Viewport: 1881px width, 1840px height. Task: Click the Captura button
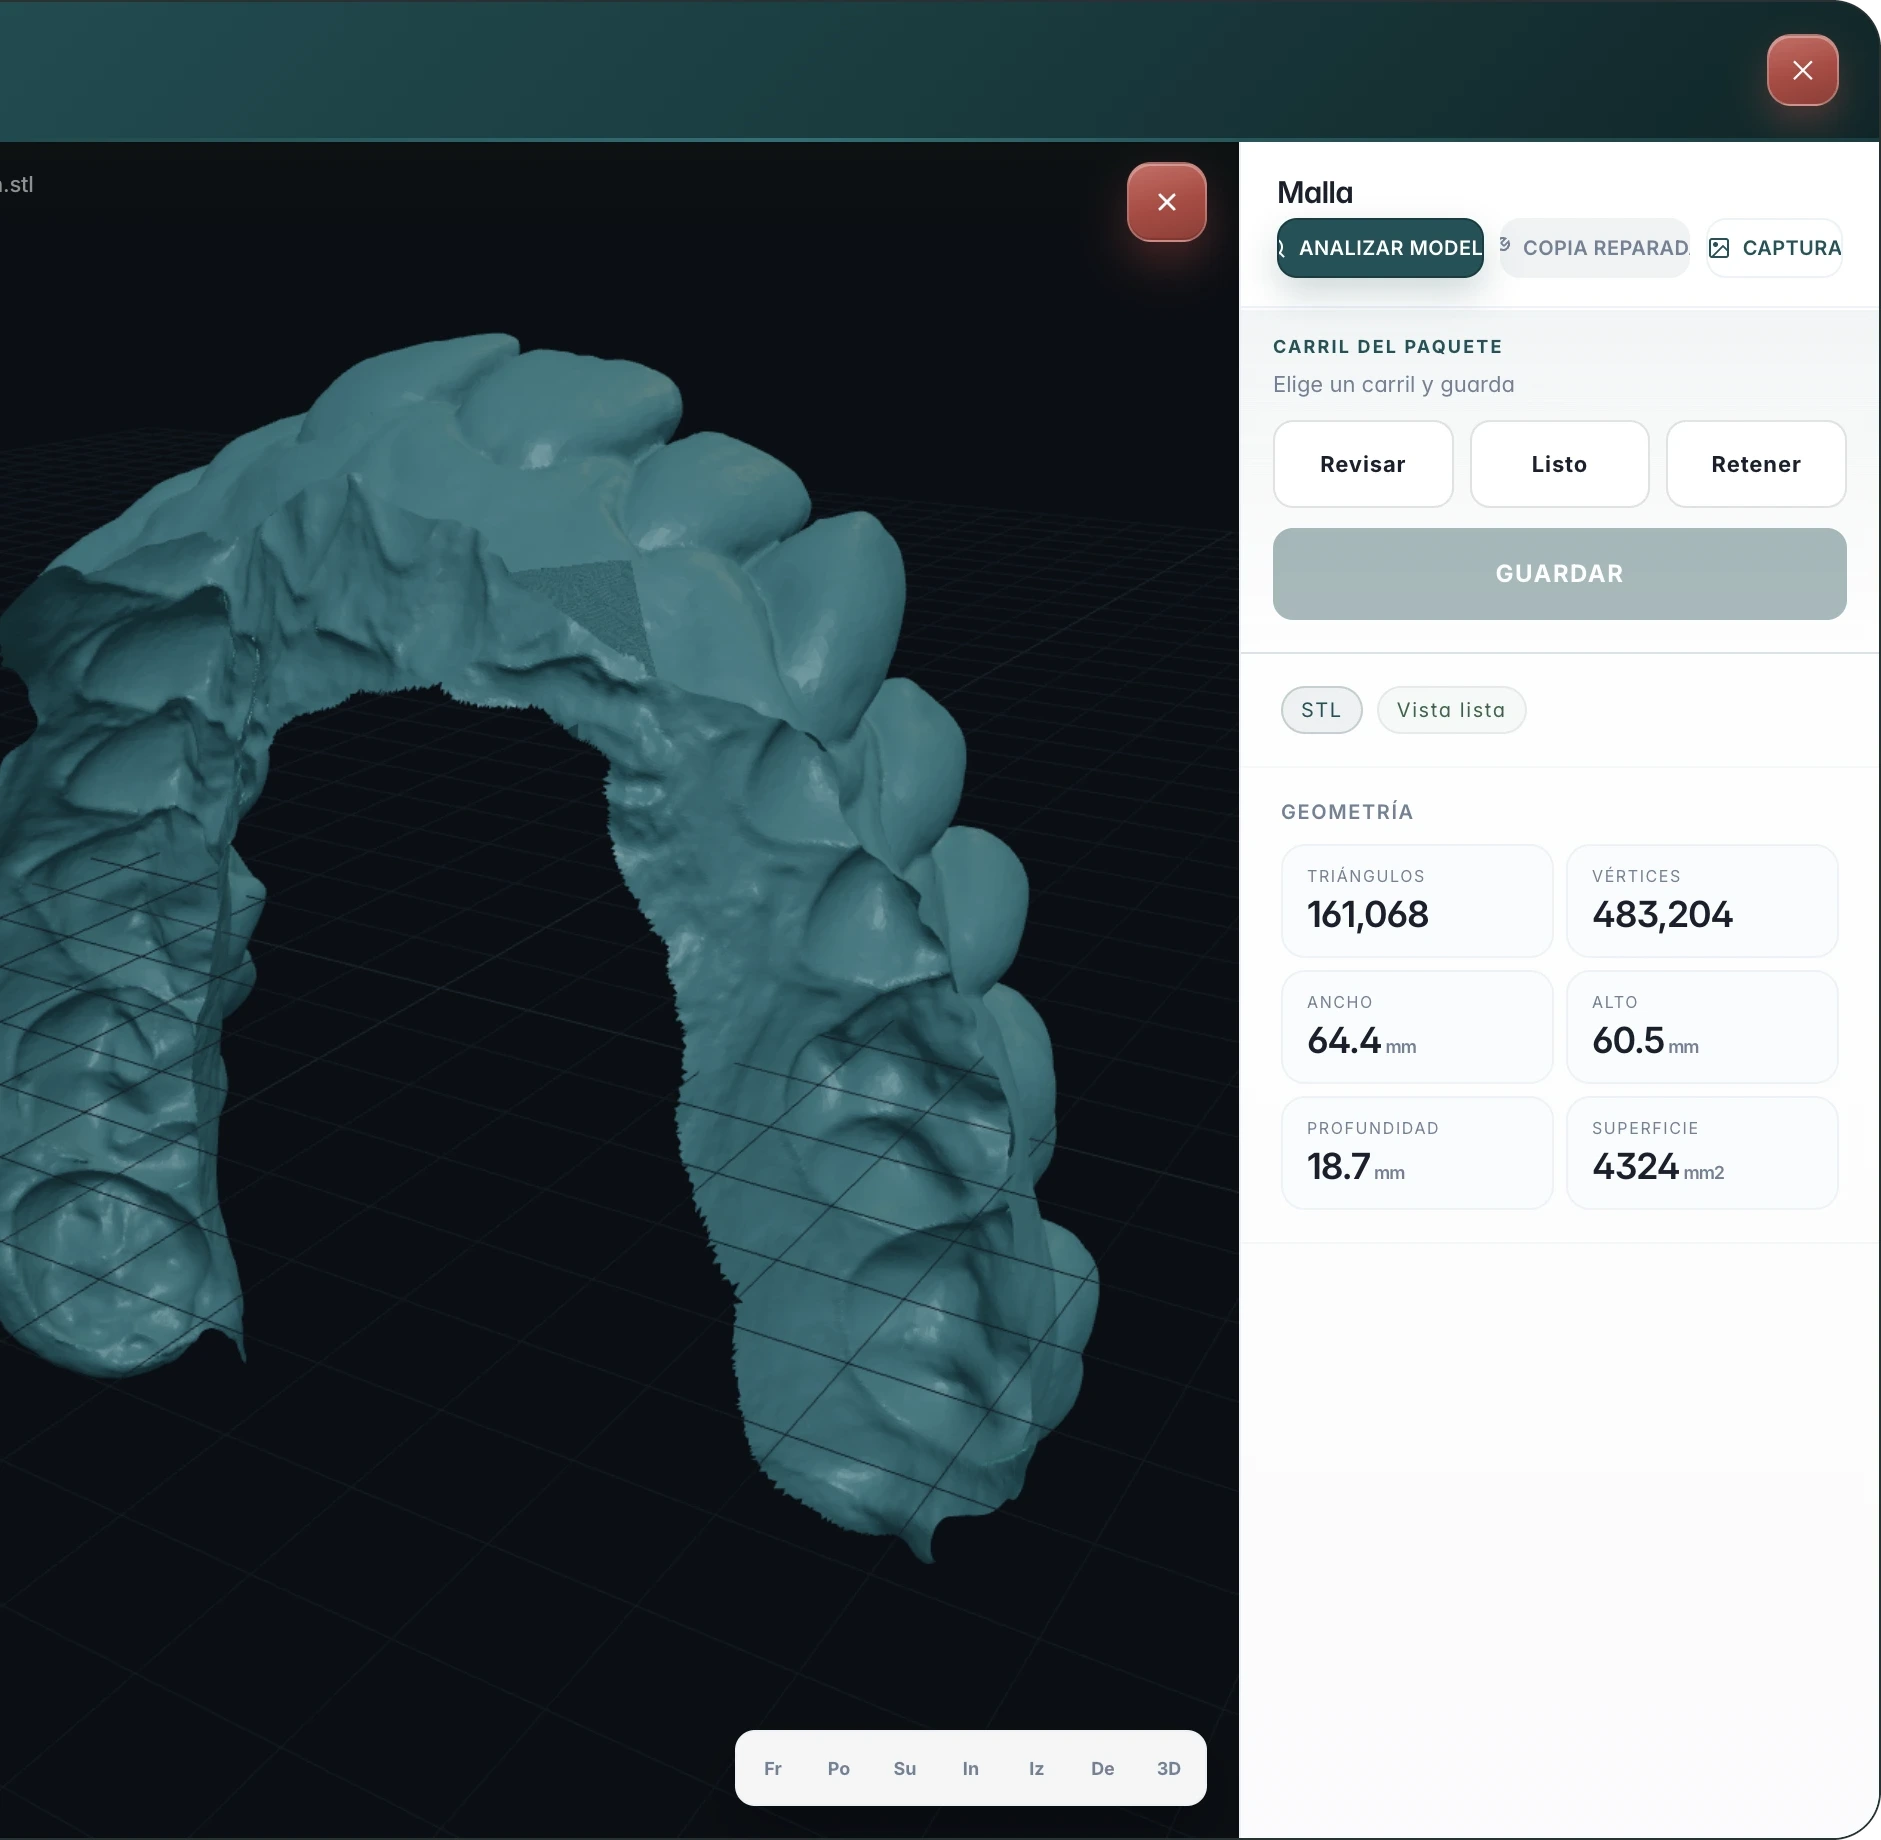[x=1774, y=248]
